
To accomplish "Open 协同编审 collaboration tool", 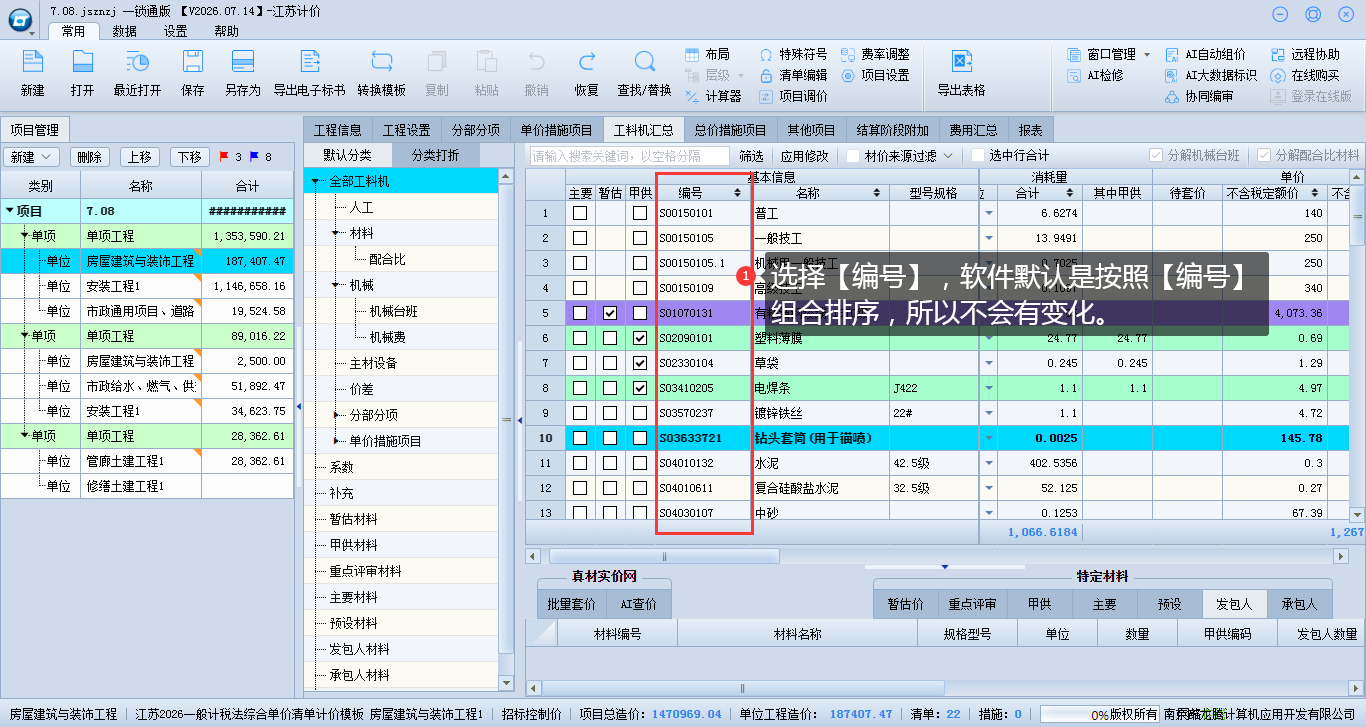I will coord(1199,96).
